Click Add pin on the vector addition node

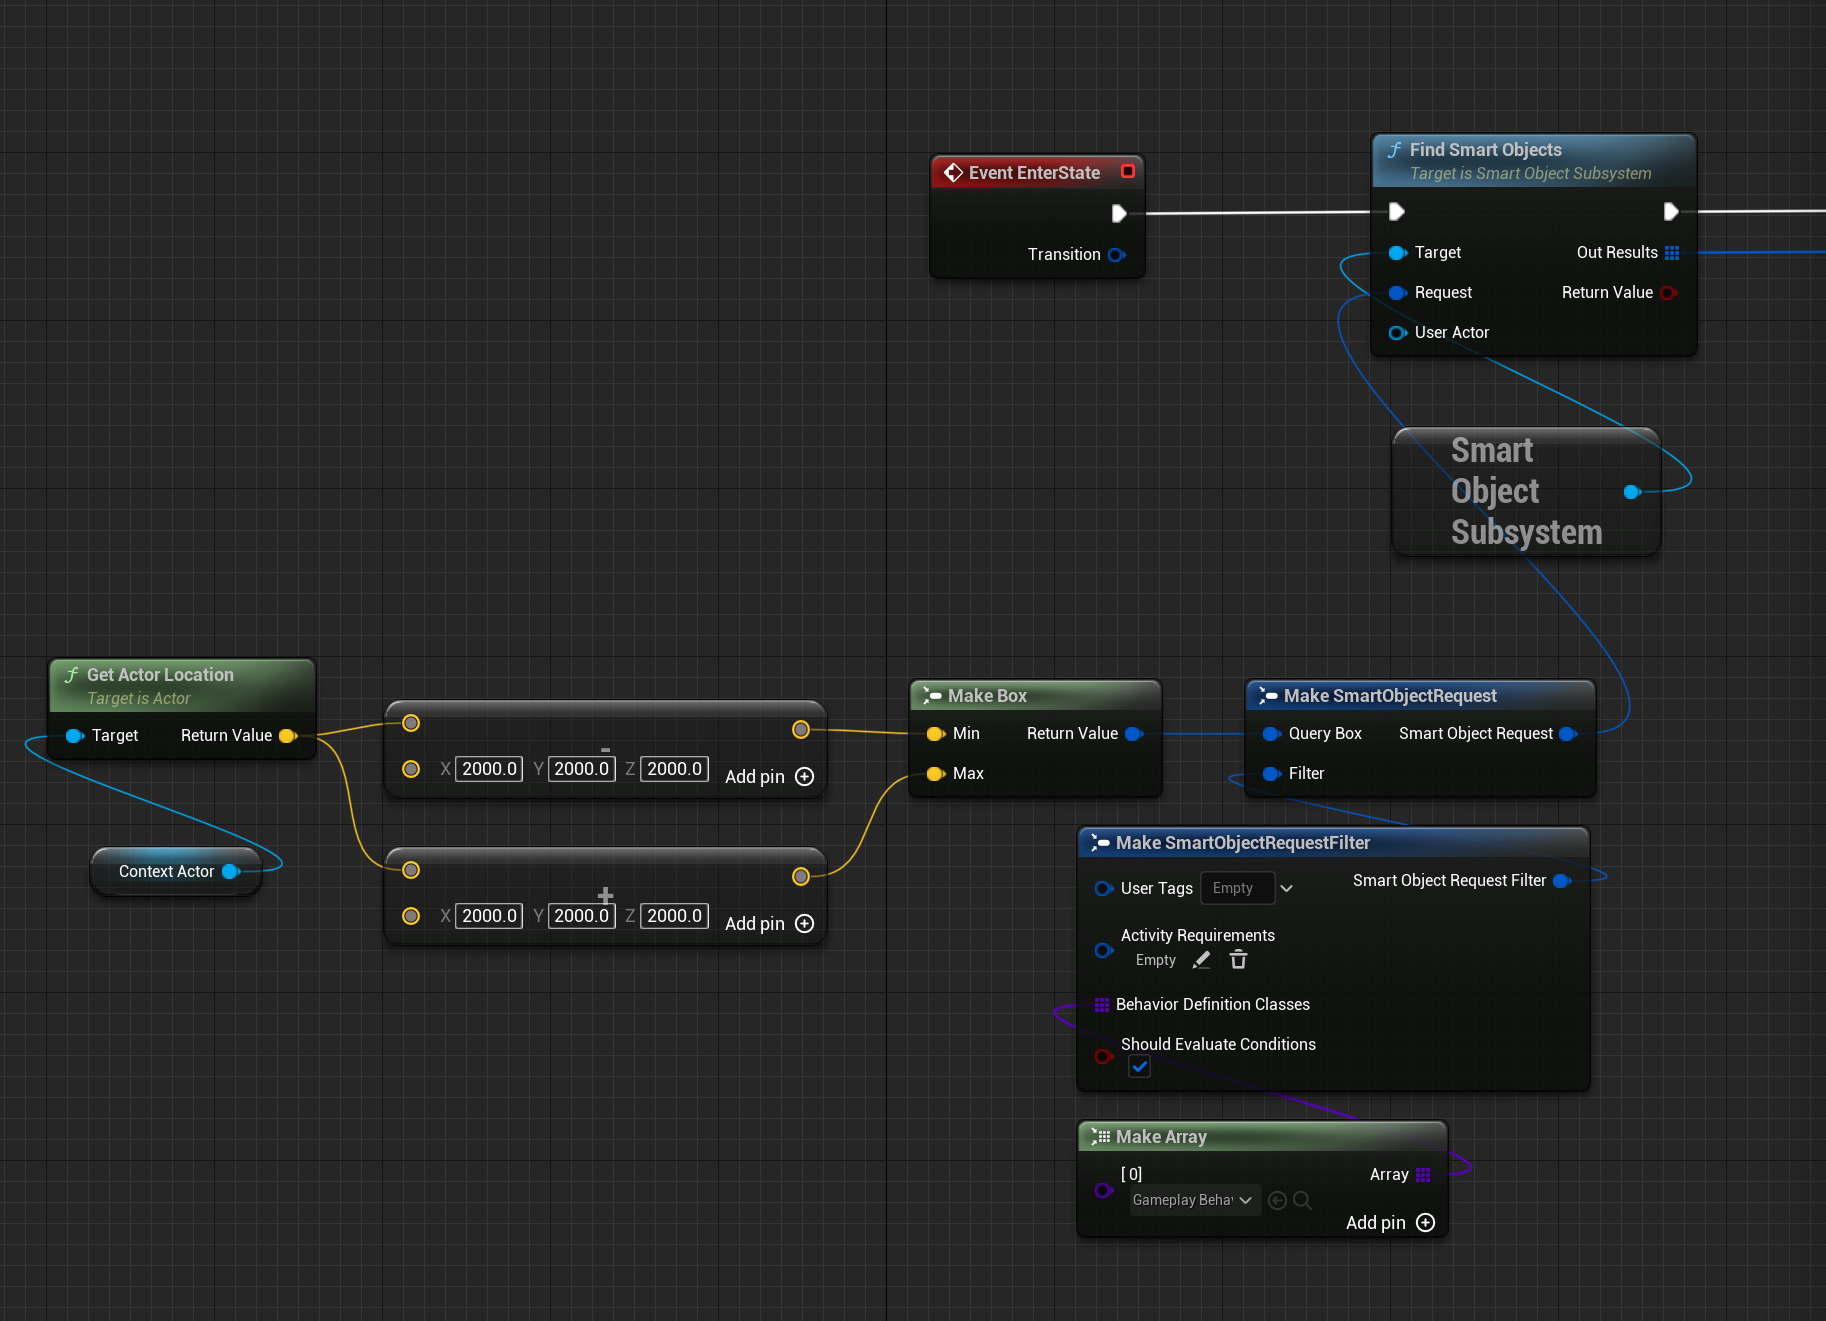click(805, 923)
